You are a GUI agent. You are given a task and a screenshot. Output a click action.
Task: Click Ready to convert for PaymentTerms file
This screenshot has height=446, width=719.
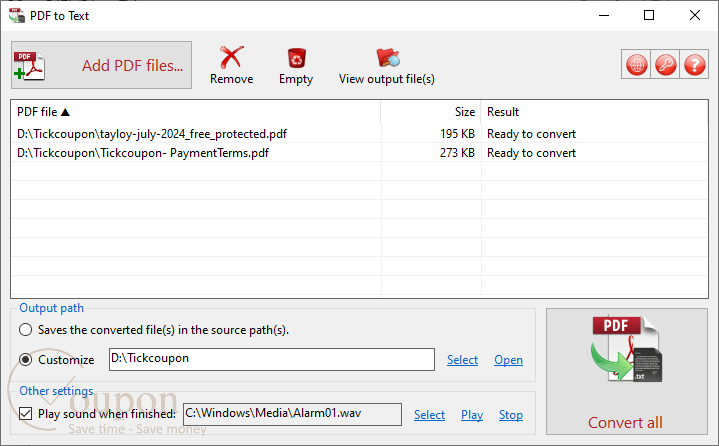coord(531,153)
